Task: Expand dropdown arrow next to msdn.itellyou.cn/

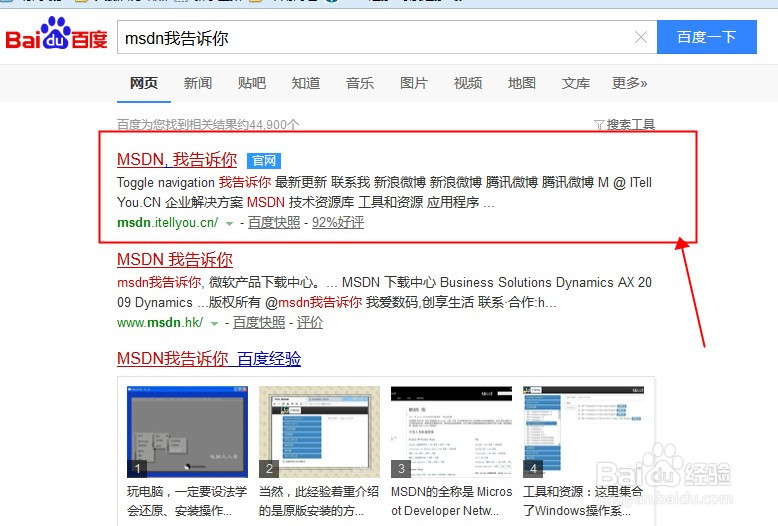Action: [x=229, y=224]
